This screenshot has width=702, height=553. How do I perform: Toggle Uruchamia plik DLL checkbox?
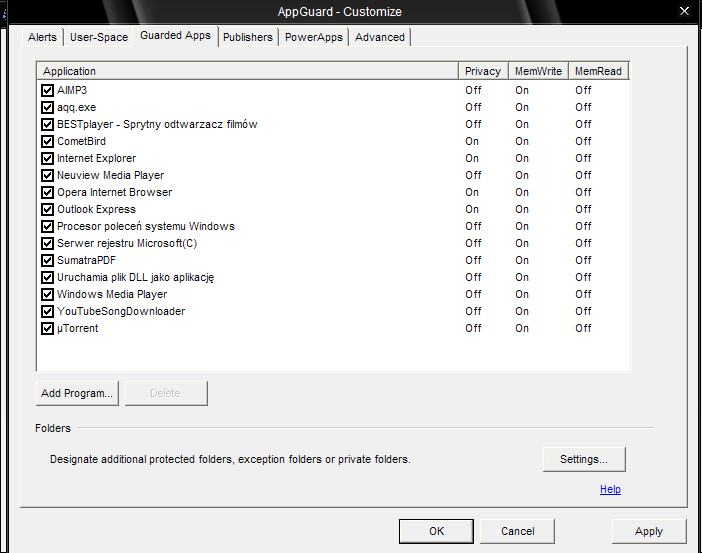click(47, 278)
